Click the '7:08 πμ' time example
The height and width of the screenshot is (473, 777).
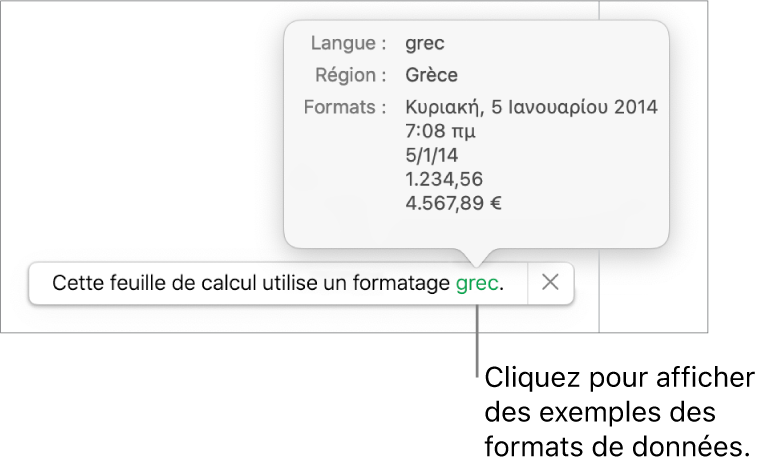tap(440, 130)
